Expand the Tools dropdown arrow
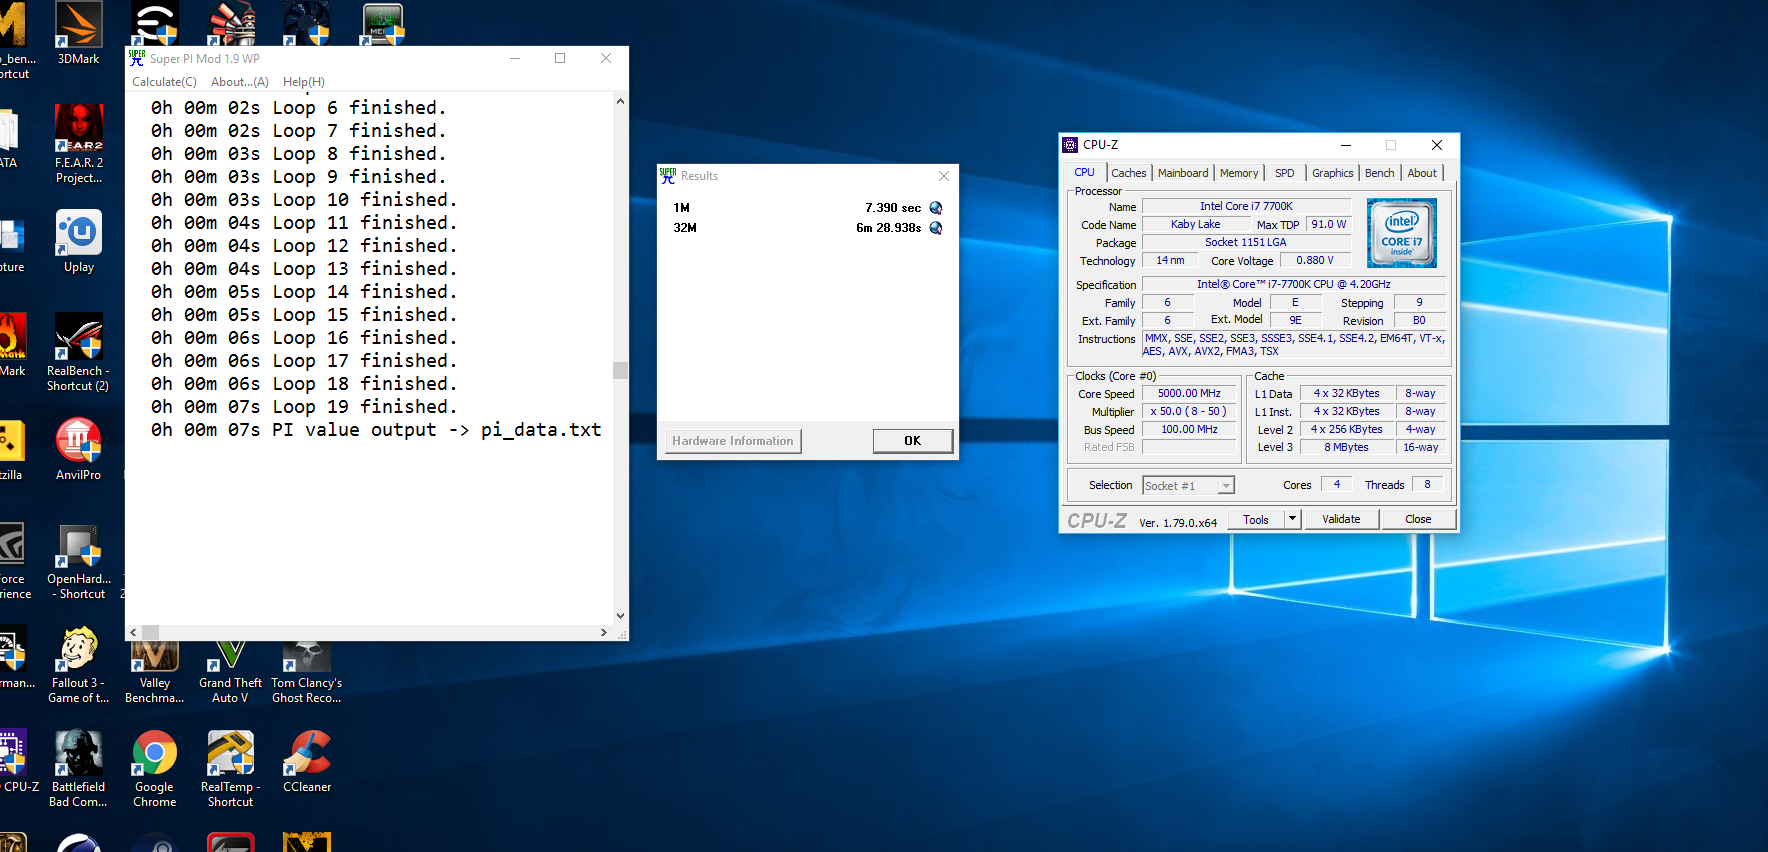The image size is (1768, 852). click(1292, 519)
